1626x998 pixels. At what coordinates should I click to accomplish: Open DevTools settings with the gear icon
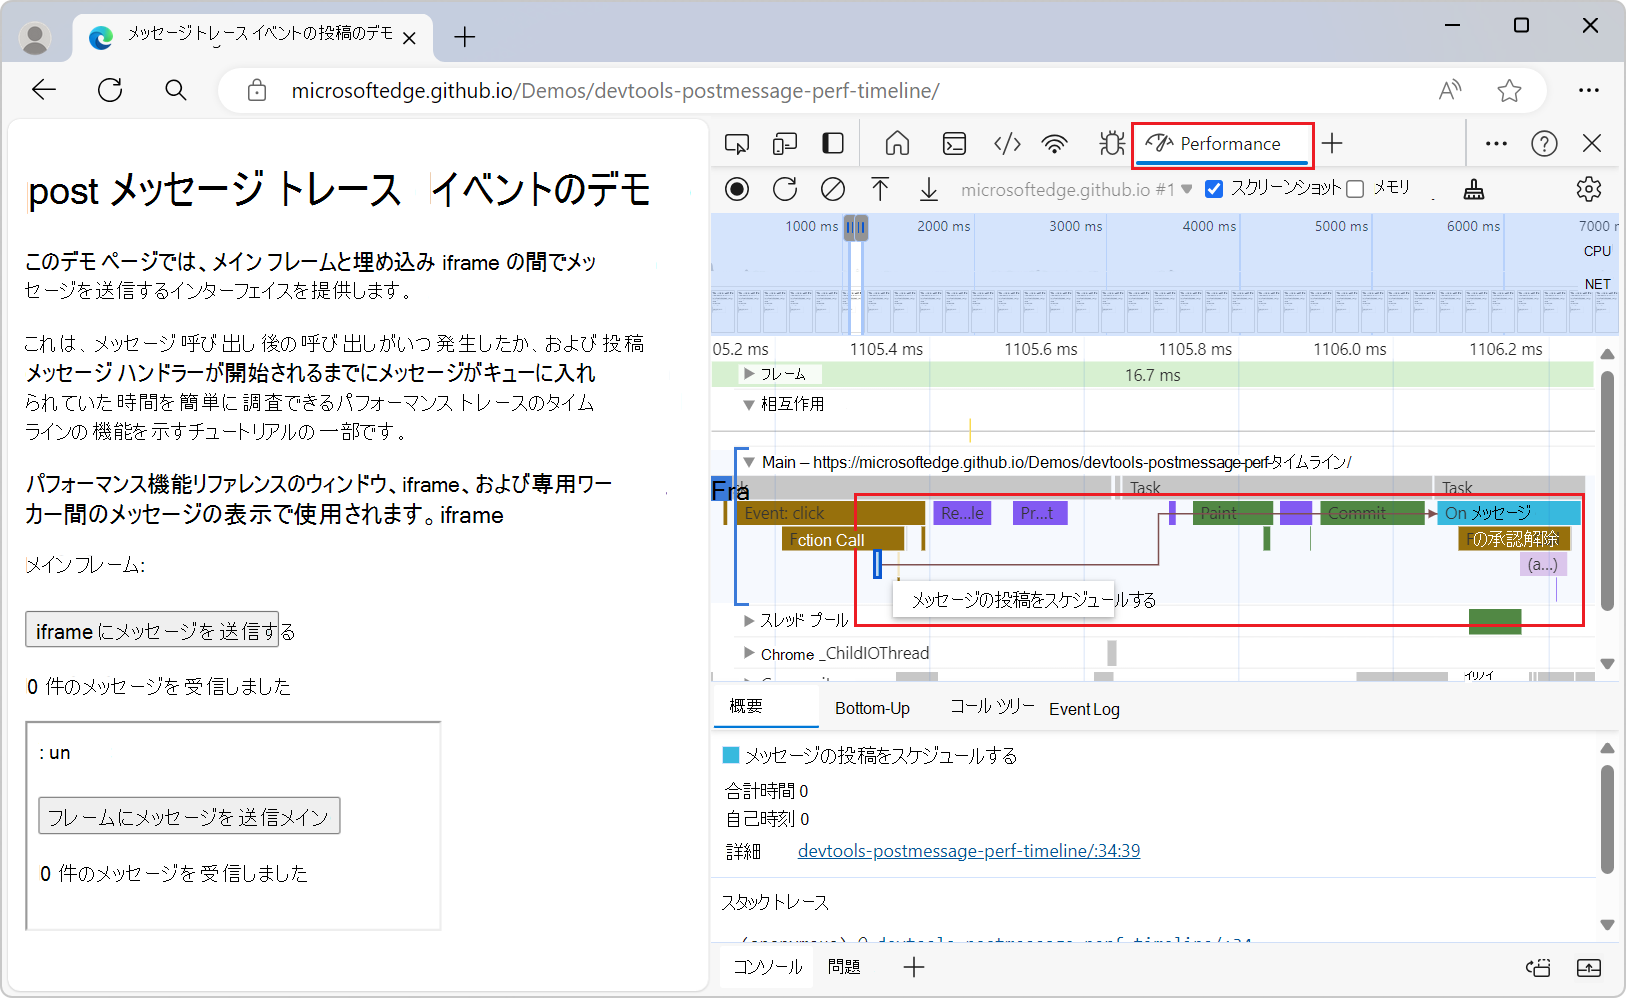(x=1589, y=189)
